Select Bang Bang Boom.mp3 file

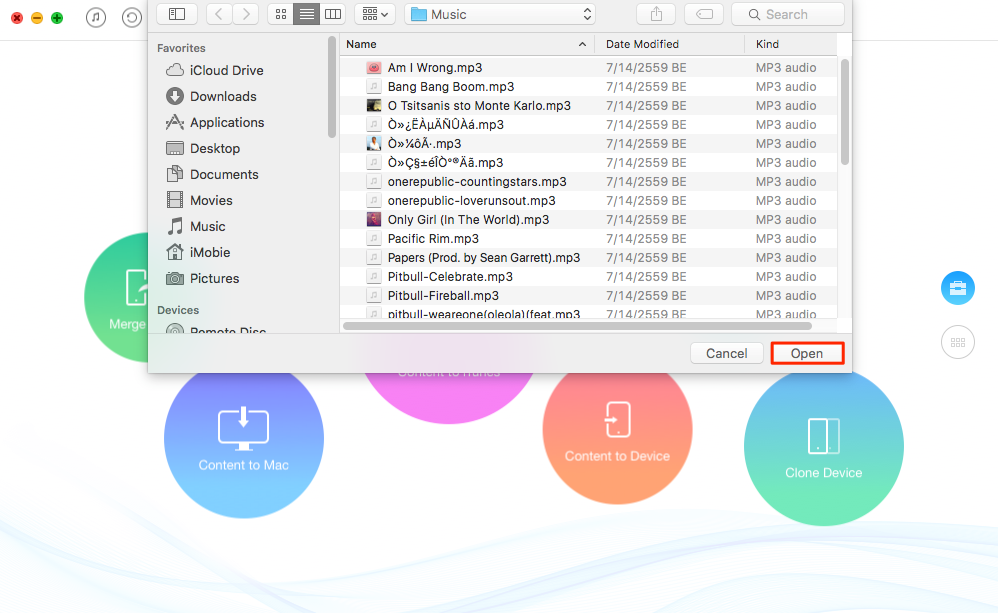pos(588,87)
